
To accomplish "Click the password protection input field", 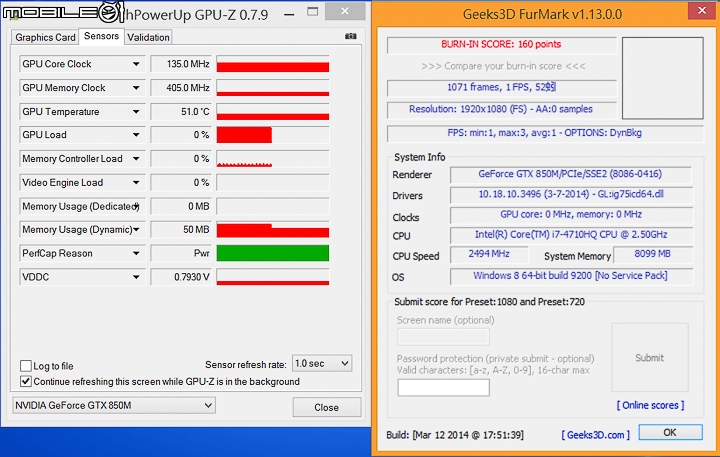I will (x=443, y=388).
